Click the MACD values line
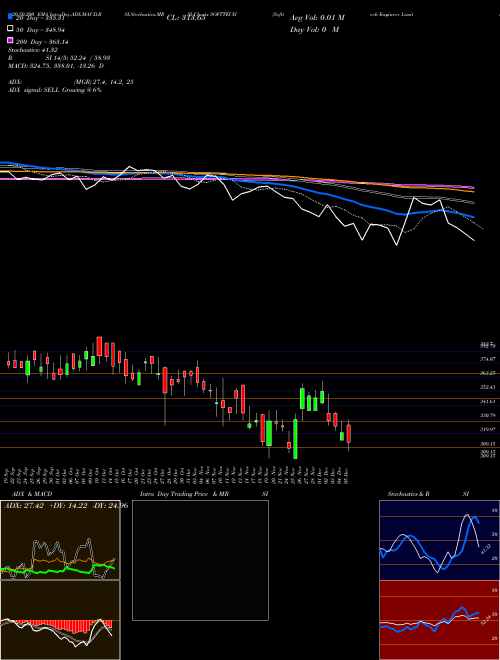Viewport: 500px width, 660px height. tap(56, 66)
